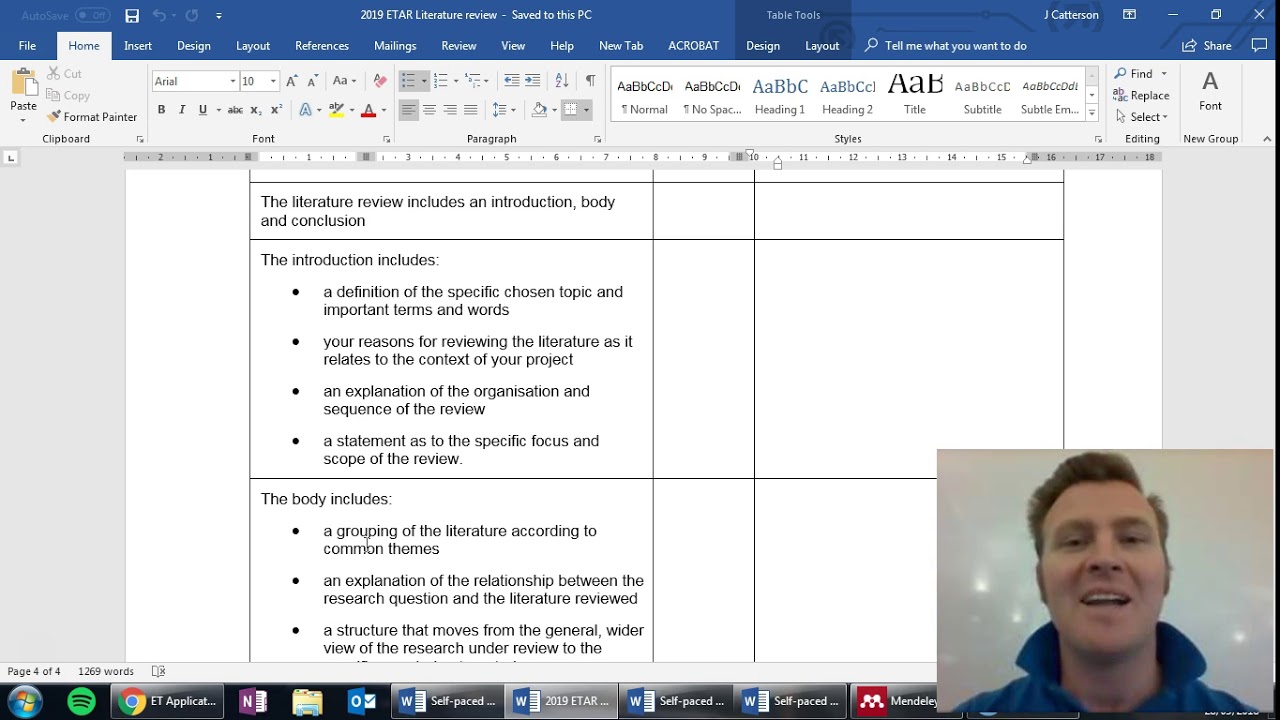Apply the Heading 1 style
The width and height of the screenshot is (1280, 720).
click(780, 95)
